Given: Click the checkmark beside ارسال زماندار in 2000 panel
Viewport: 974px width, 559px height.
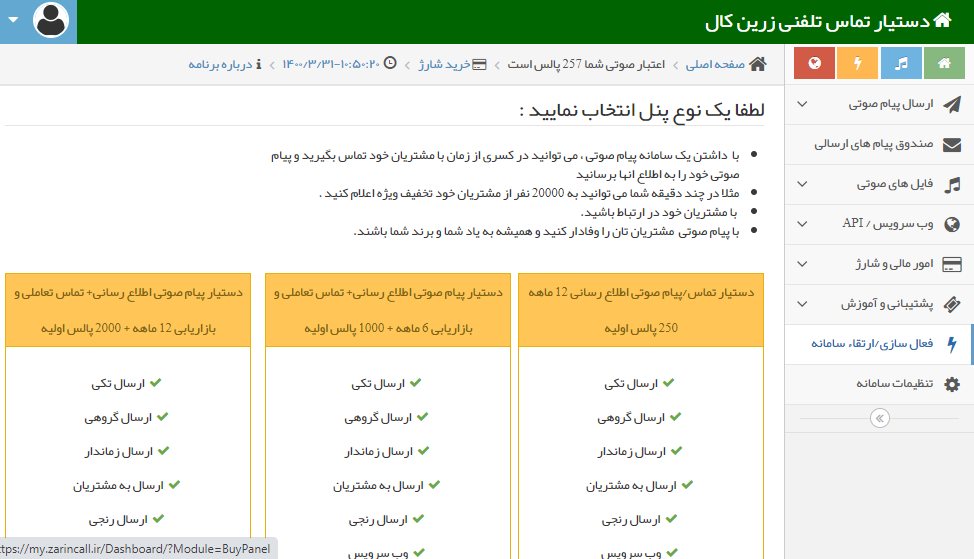Looking at the screenshot, I should (x=163, y=451).
